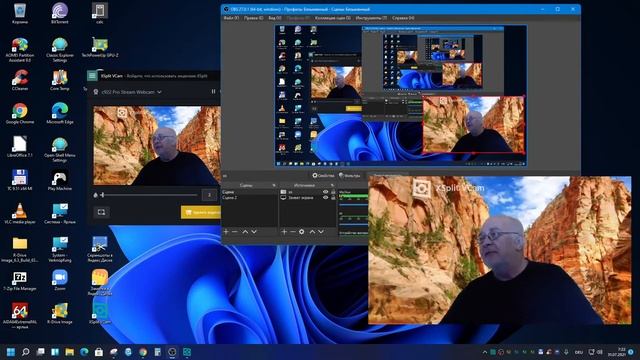Open the Вид menu in OBS
The image size is (640, 360).
click(275, 18)
